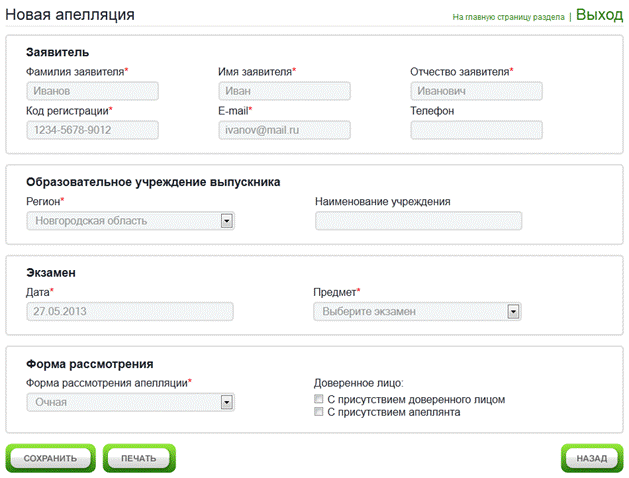Screen dimensions: 629x478
Task: Open the Регион dropdown arrow
Action: pyautogui.click(x=227, y=221)
